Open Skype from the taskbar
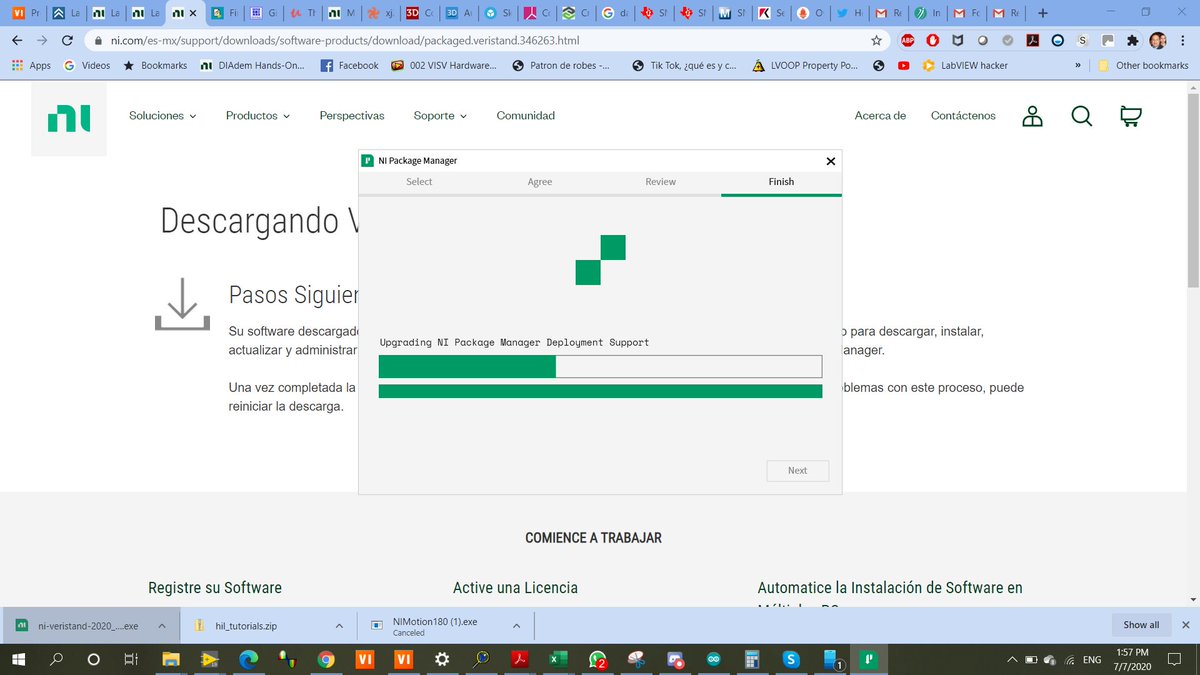1200x675 pixels. click(790, 660)
